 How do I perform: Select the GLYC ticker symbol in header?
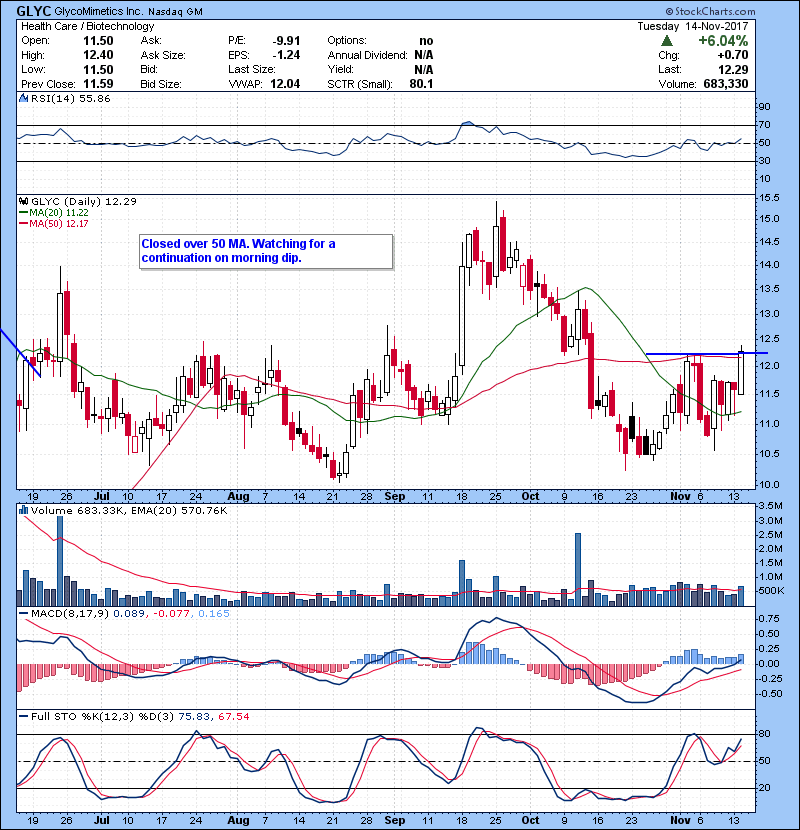(x=34, y=11)
